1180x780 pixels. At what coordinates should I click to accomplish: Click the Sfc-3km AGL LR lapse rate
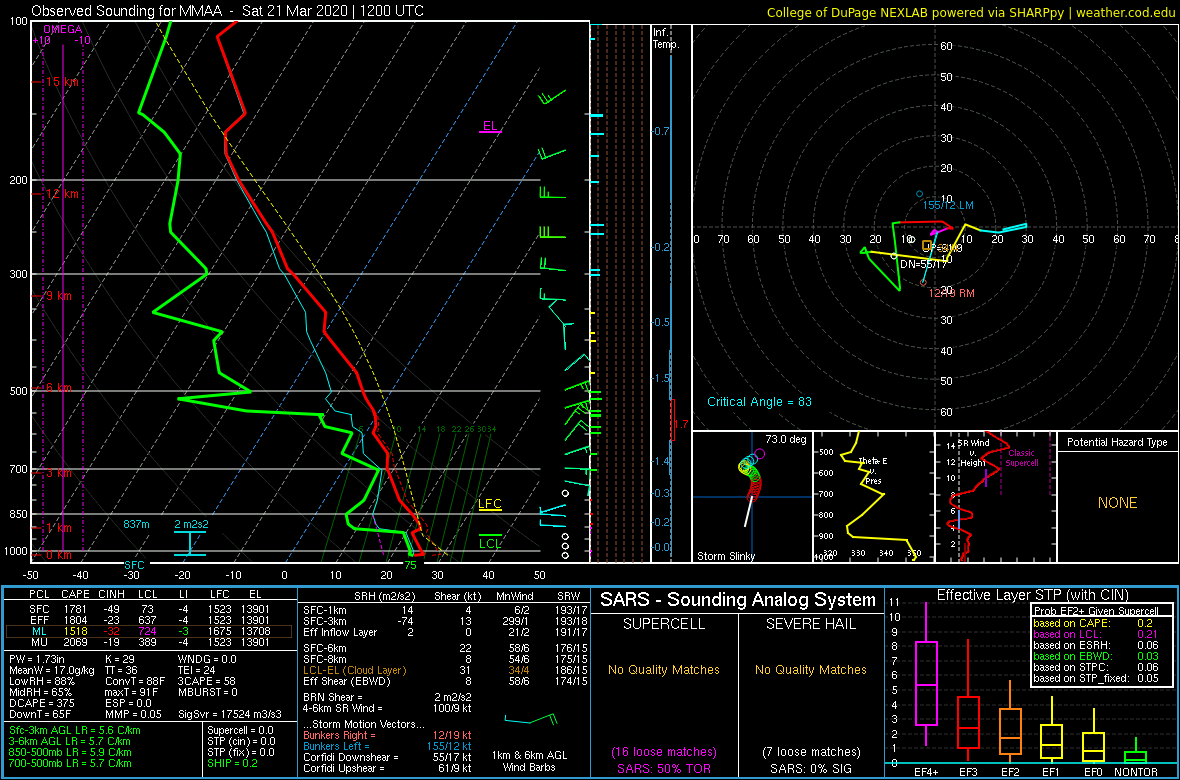pyautogui.click(x=75, y=730)
